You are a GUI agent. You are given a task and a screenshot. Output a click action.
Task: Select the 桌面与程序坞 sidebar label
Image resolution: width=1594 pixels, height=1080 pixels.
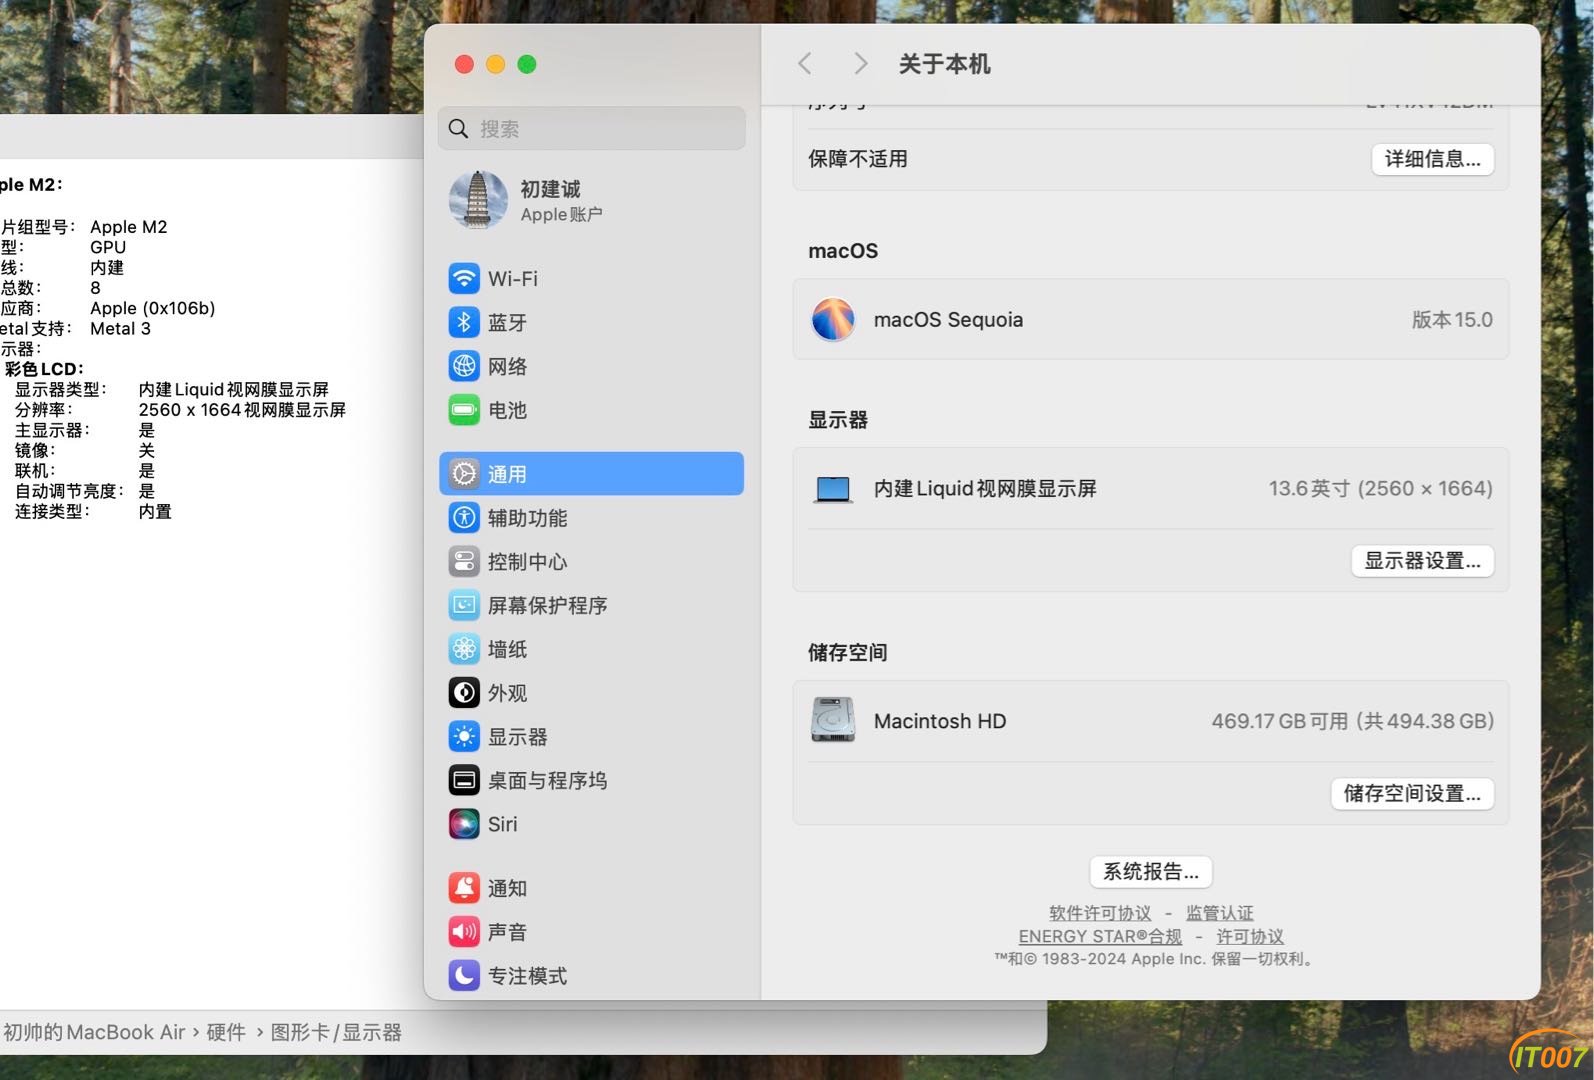[547, 780]
